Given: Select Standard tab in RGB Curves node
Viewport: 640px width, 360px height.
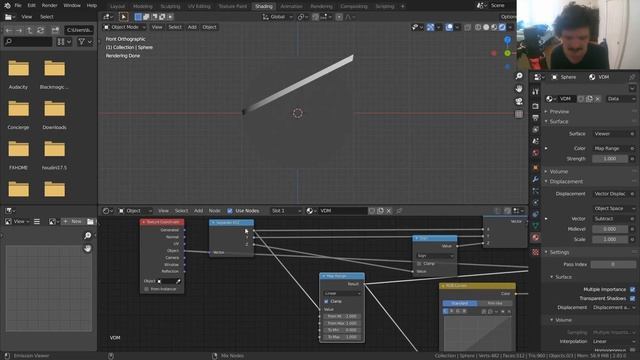Looking at the screenshot, I should (460, 303).
